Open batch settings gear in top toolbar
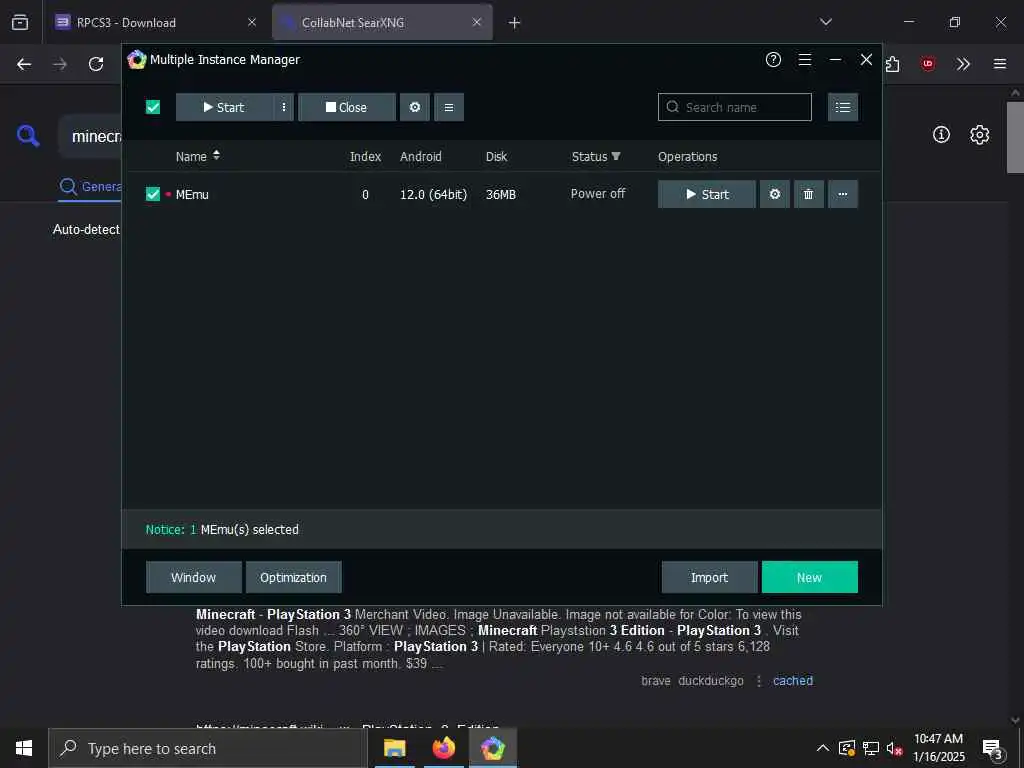The image size is (1024, 768). (x=415, y=107)
